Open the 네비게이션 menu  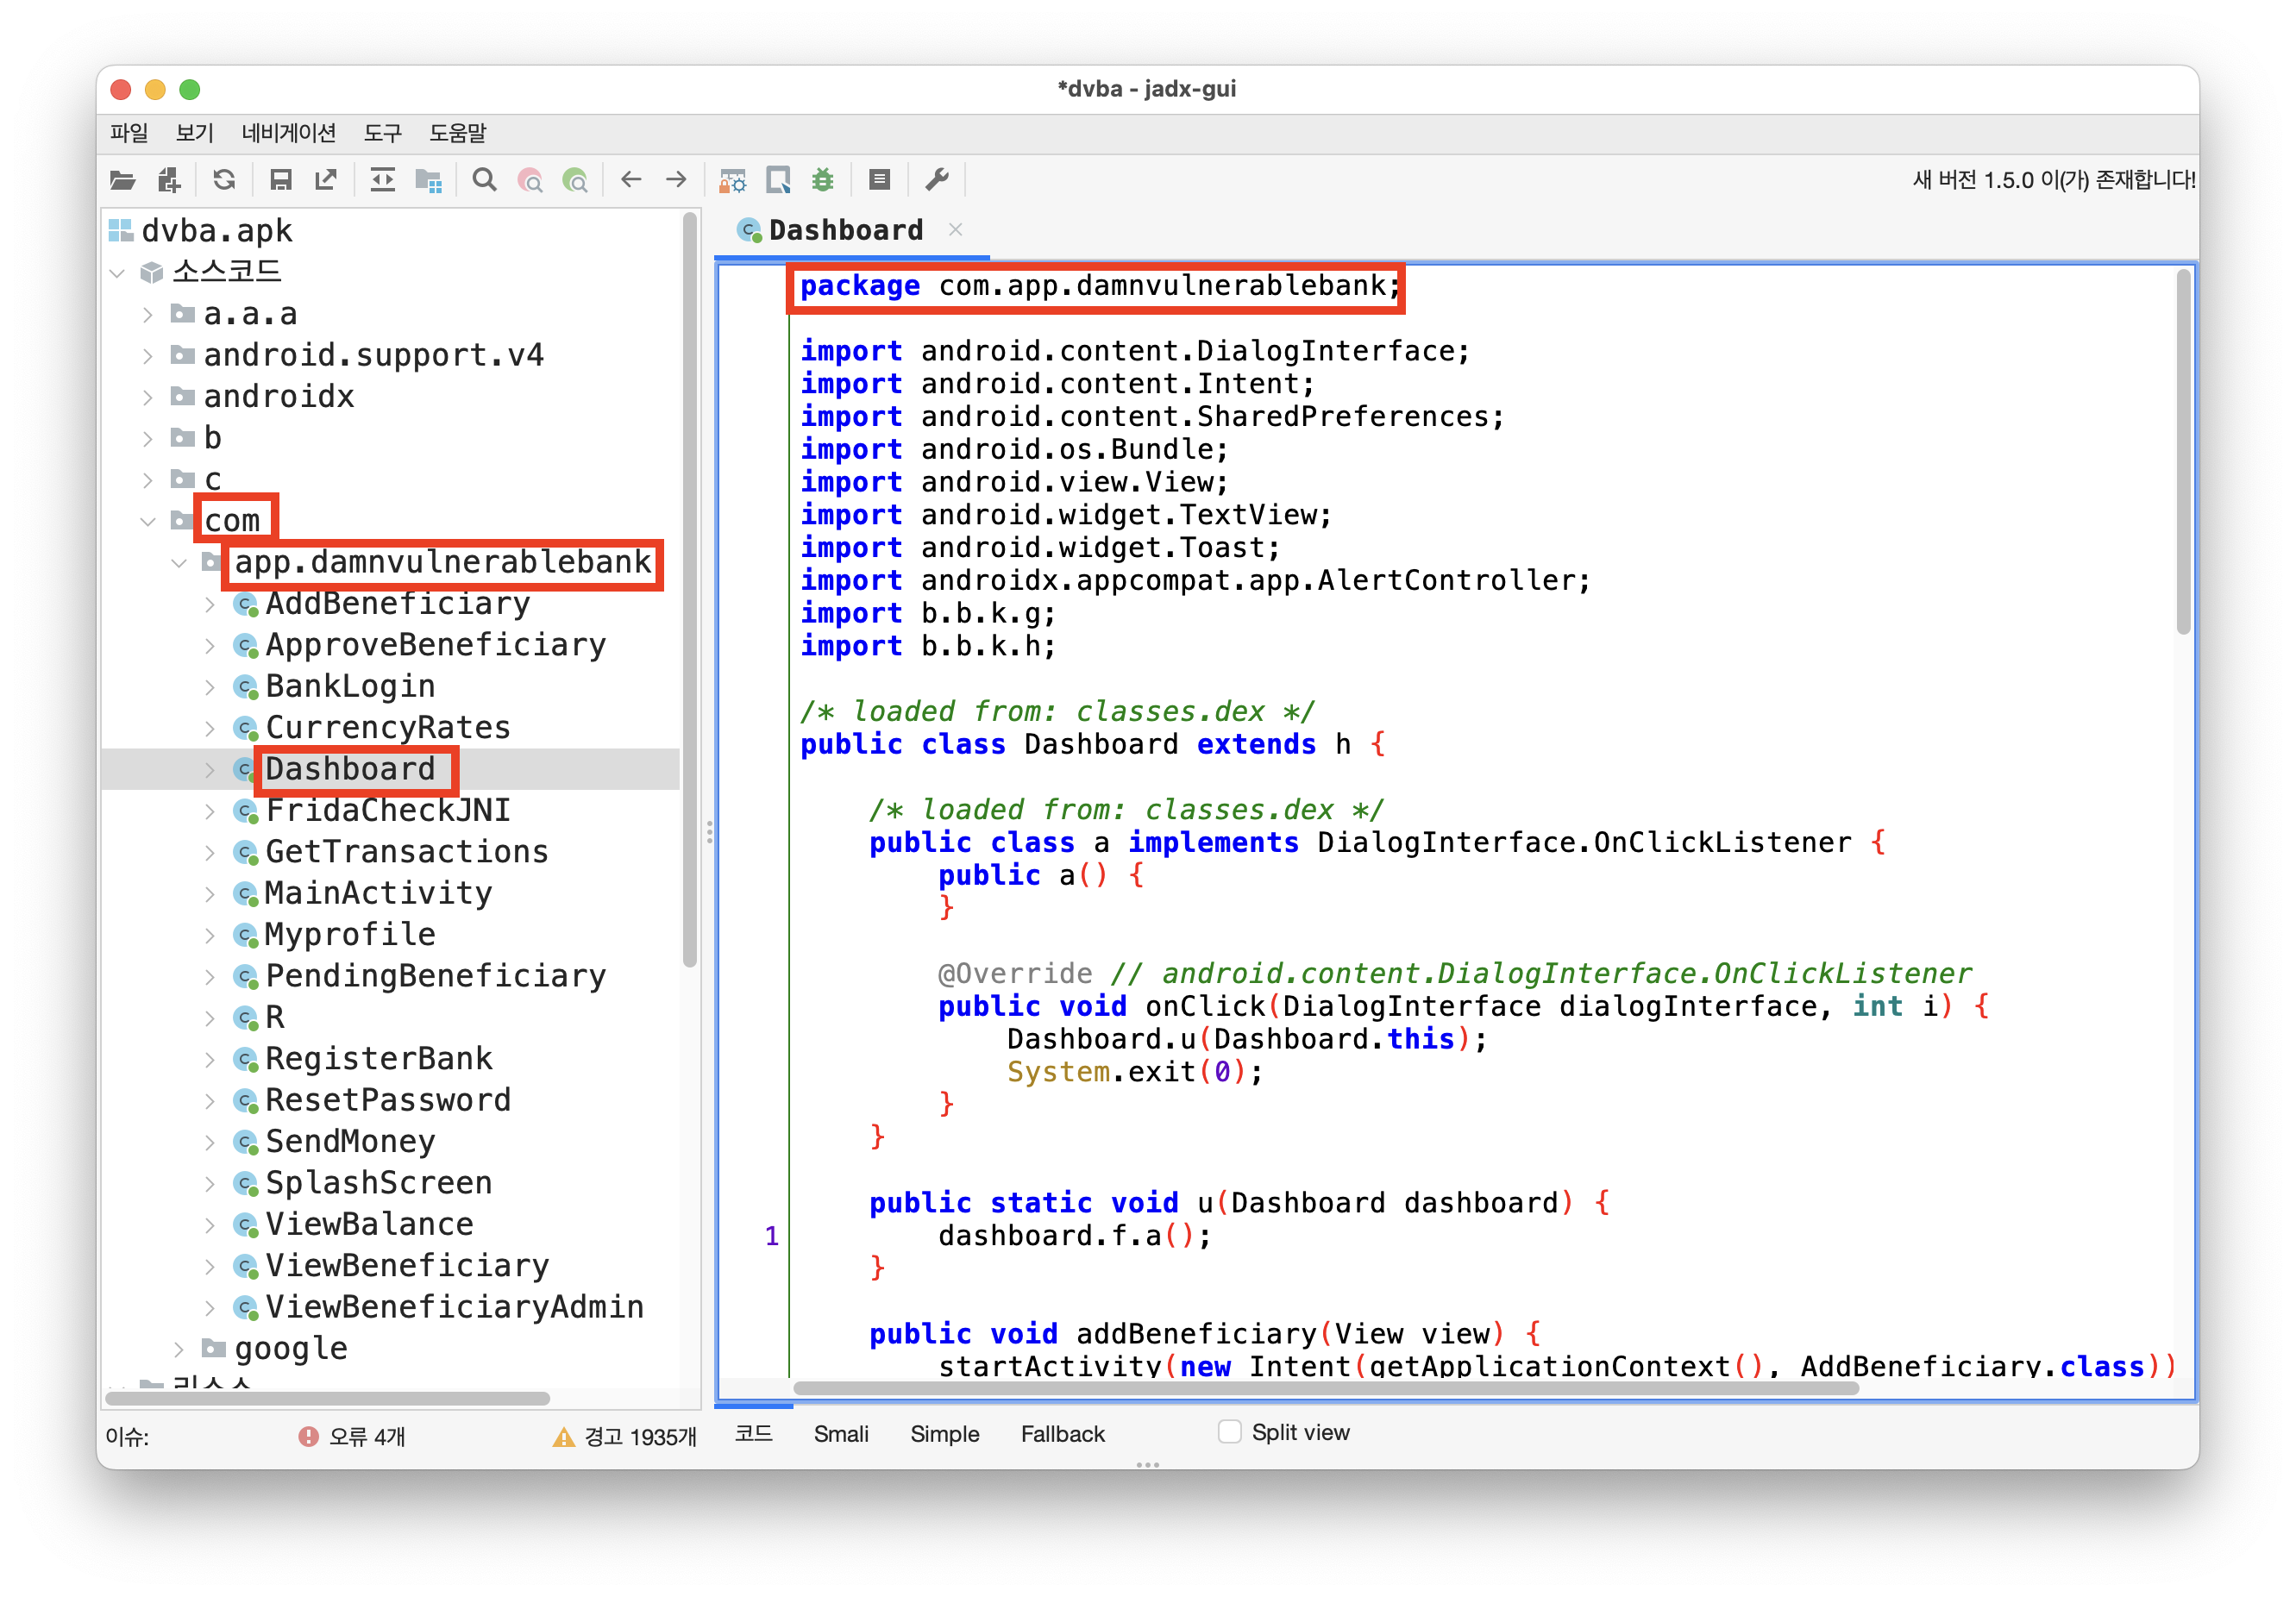[288, 133]
